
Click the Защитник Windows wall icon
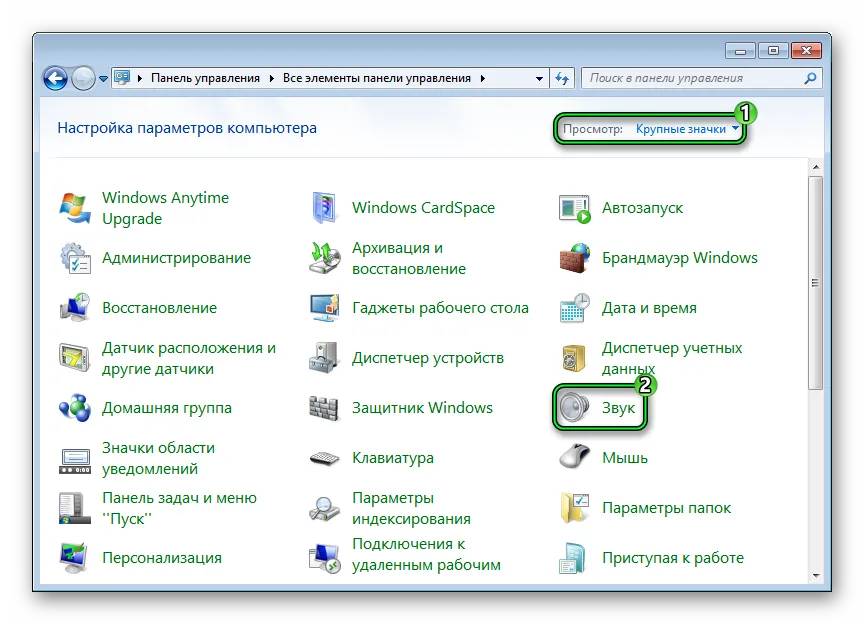click(325, 408)
